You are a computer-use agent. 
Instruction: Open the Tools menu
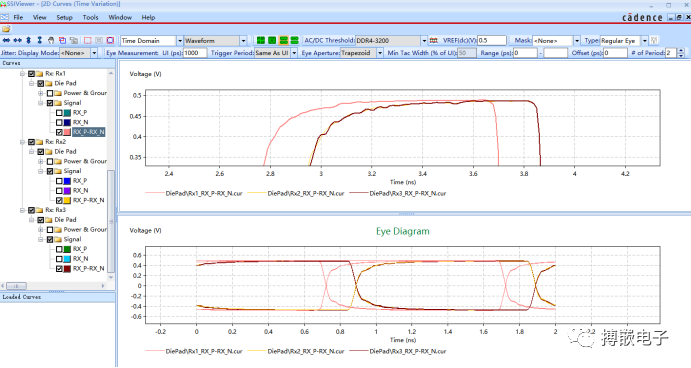90,17
